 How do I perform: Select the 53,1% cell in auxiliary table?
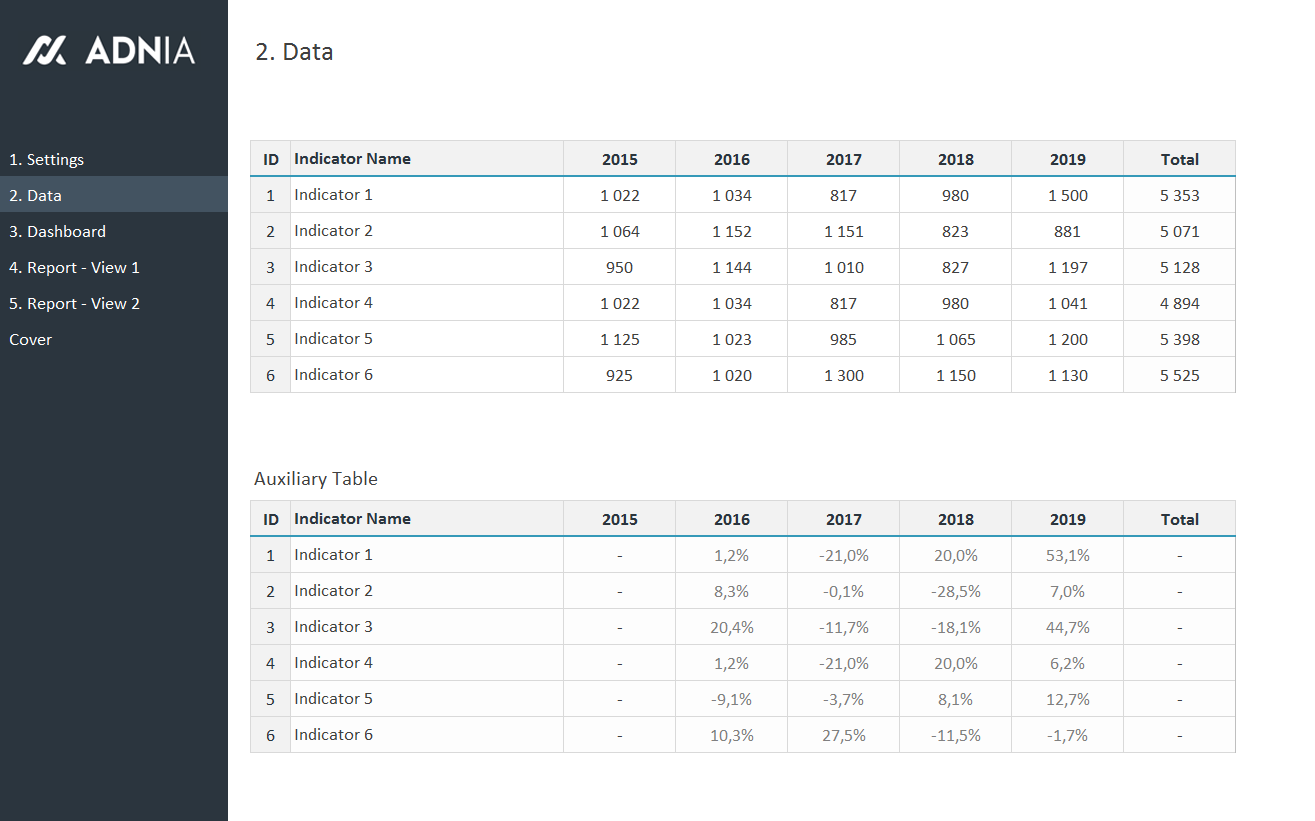click(x=1068, y=556)
